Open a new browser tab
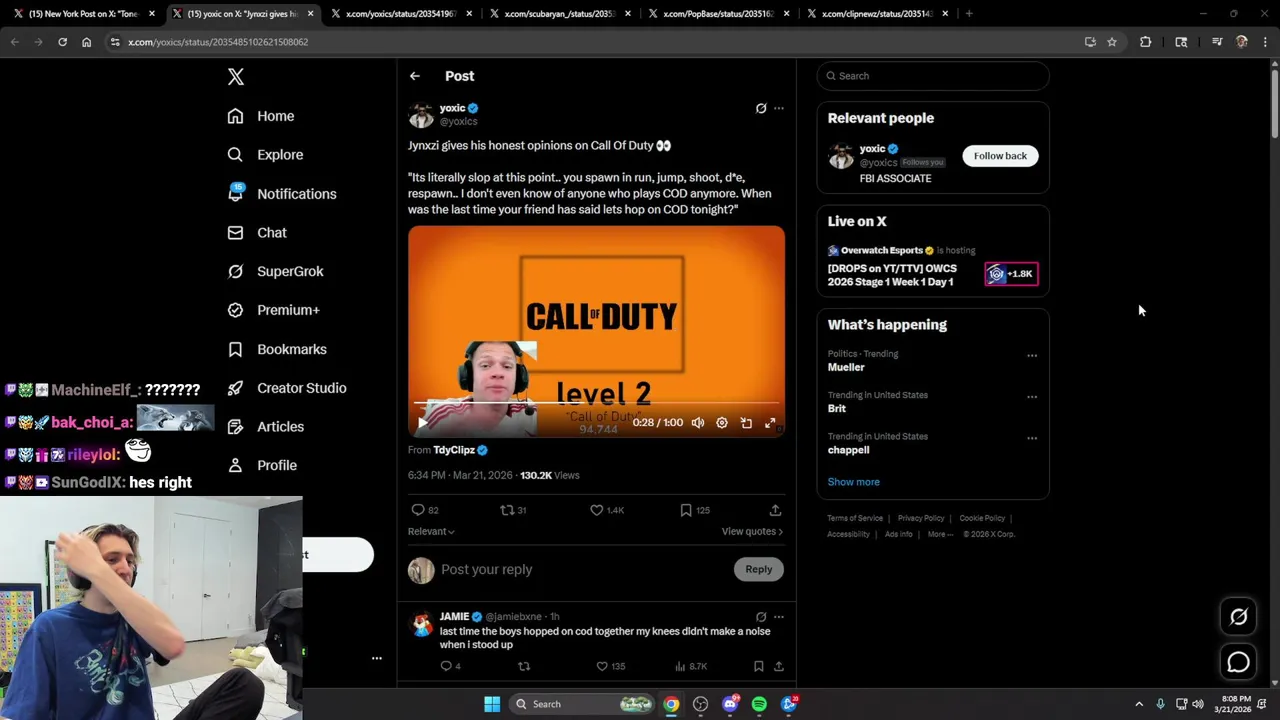The width and height of the screenshot is (1280, 720). 969,14
